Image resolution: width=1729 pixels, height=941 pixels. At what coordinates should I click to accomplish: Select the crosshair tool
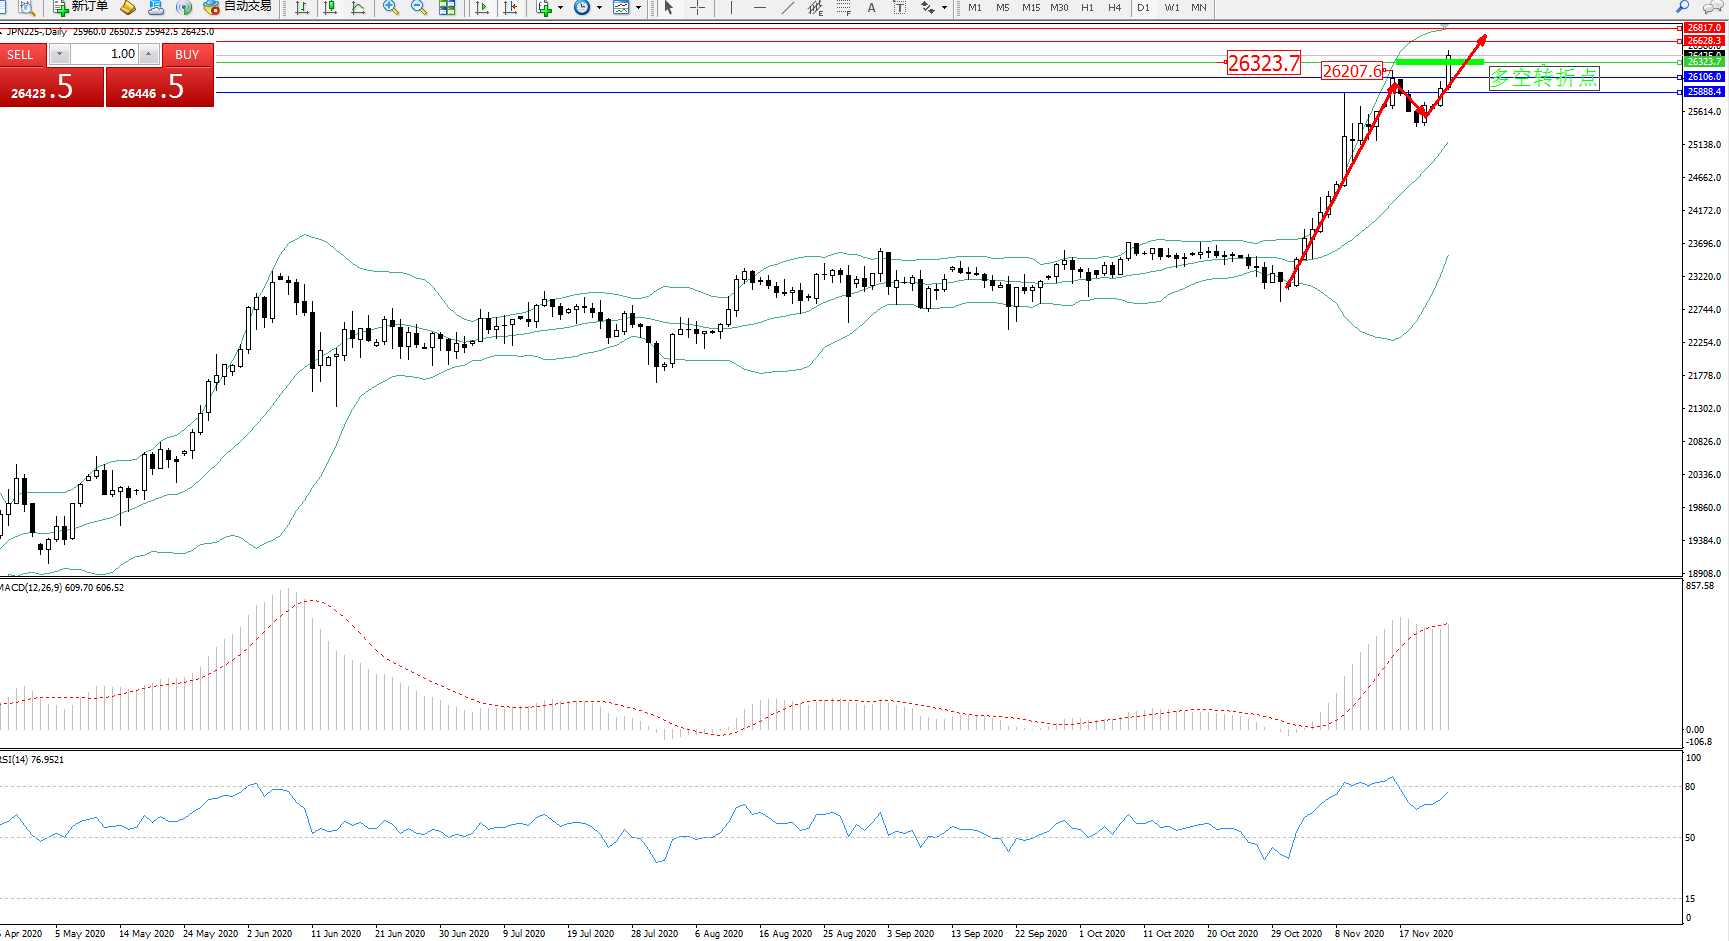click(698, 8)
